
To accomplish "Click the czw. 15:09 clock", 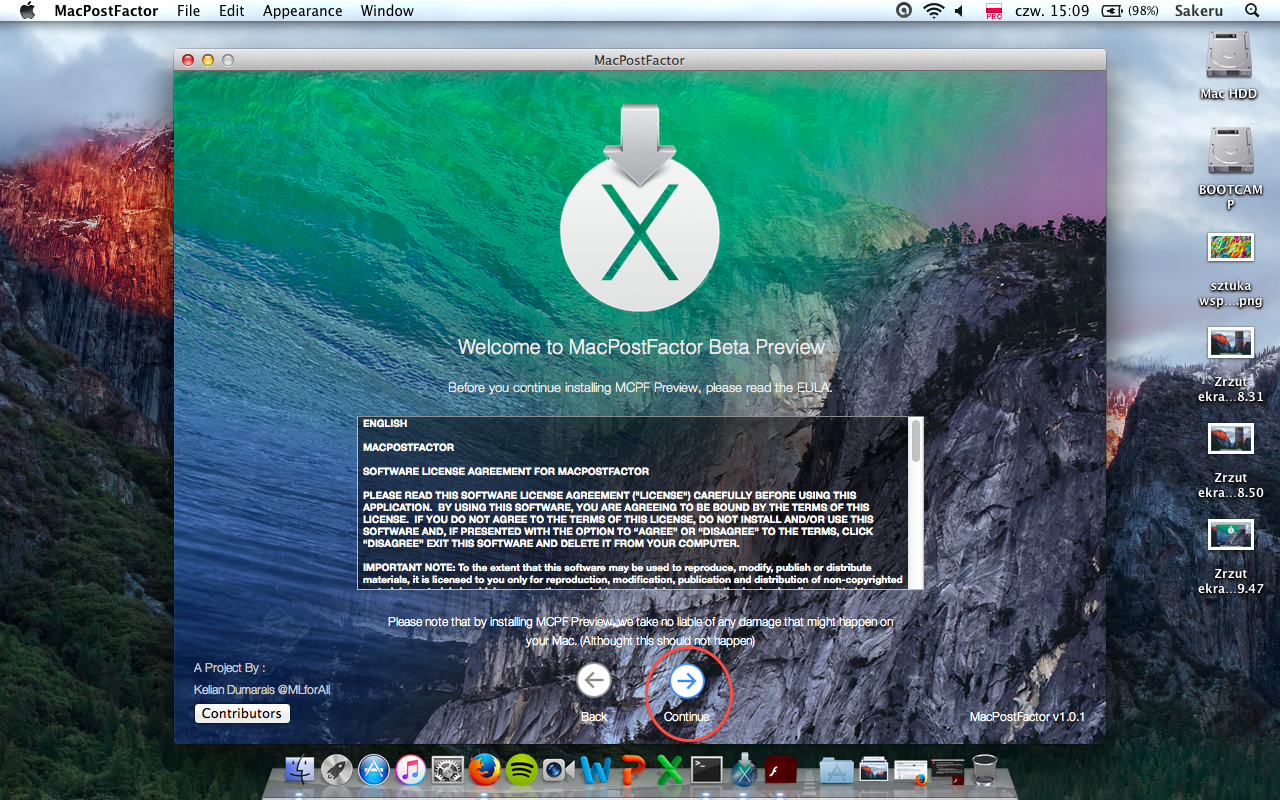I will click(1052, 11).
